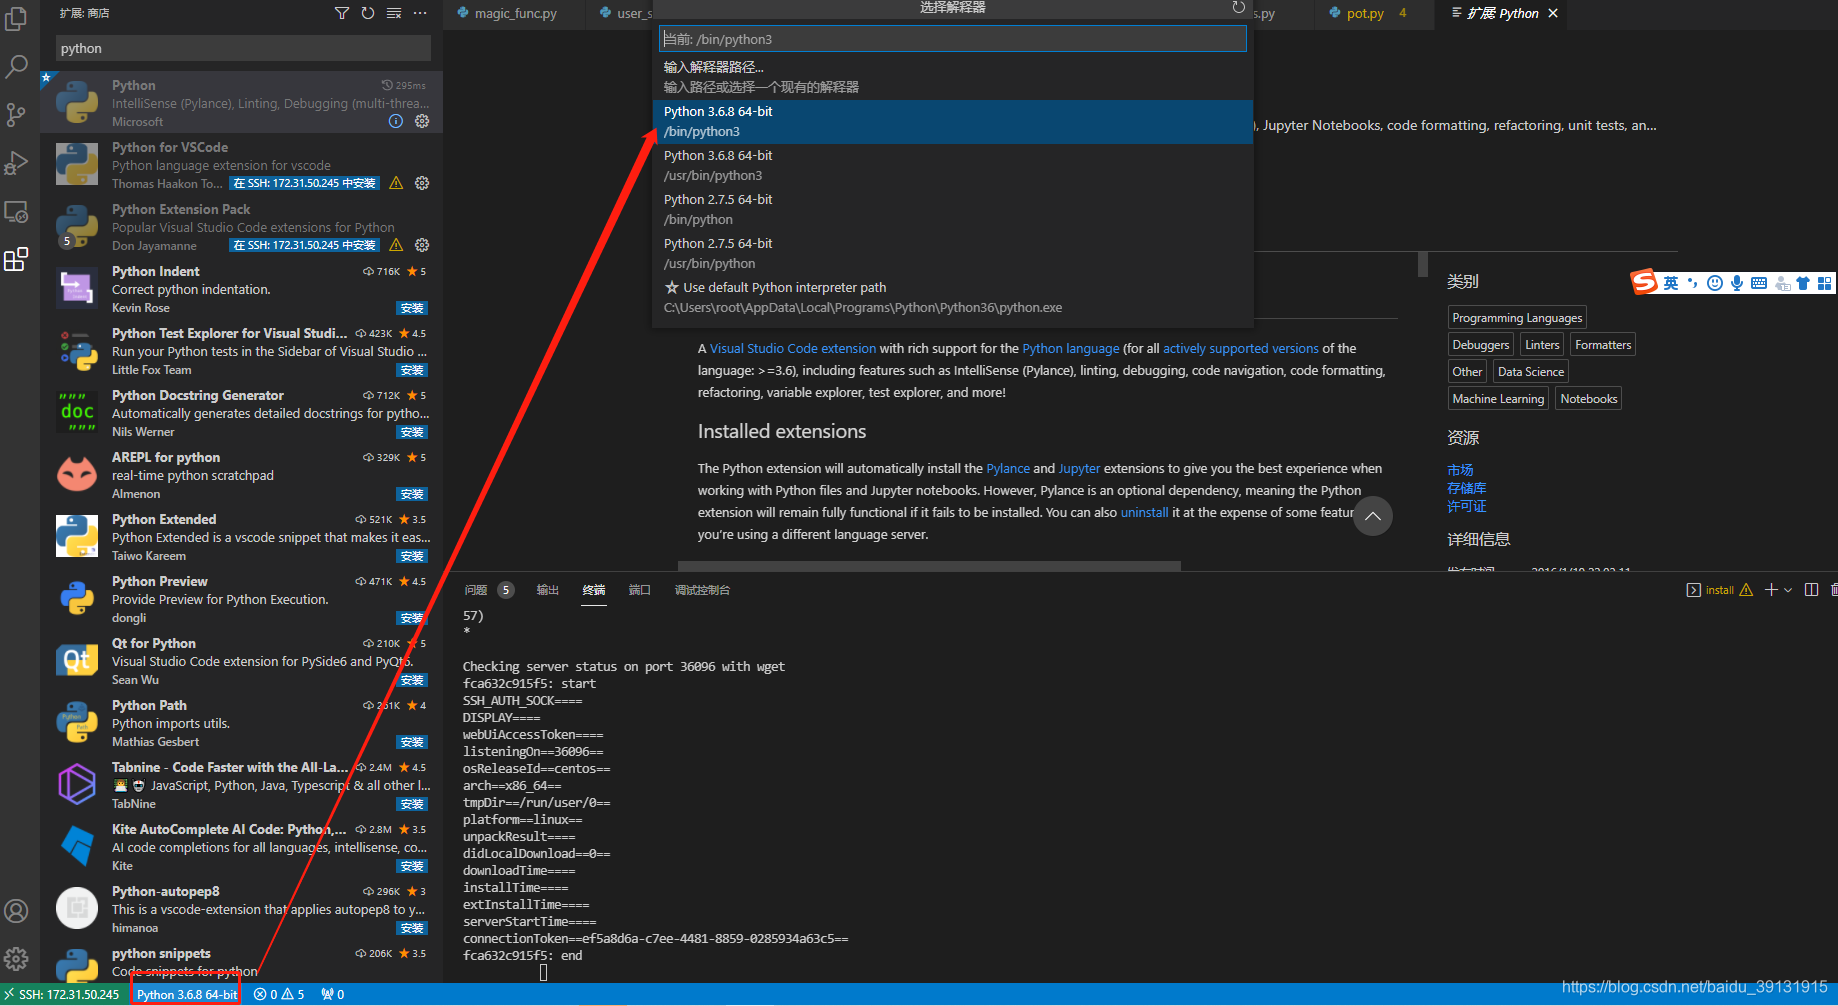
Task: Open the Visual Studio Code extension link
Action: pyautogui.click(x=793, y=348)
